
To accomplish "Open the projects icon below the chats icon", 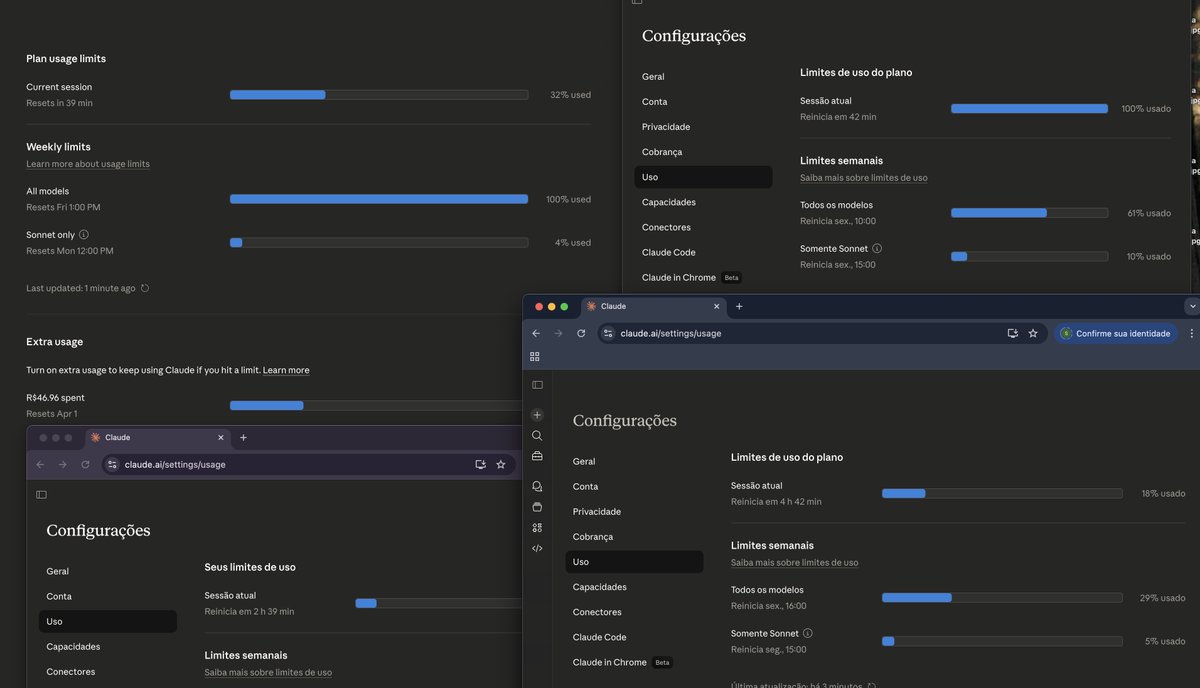I will point(537,507).
